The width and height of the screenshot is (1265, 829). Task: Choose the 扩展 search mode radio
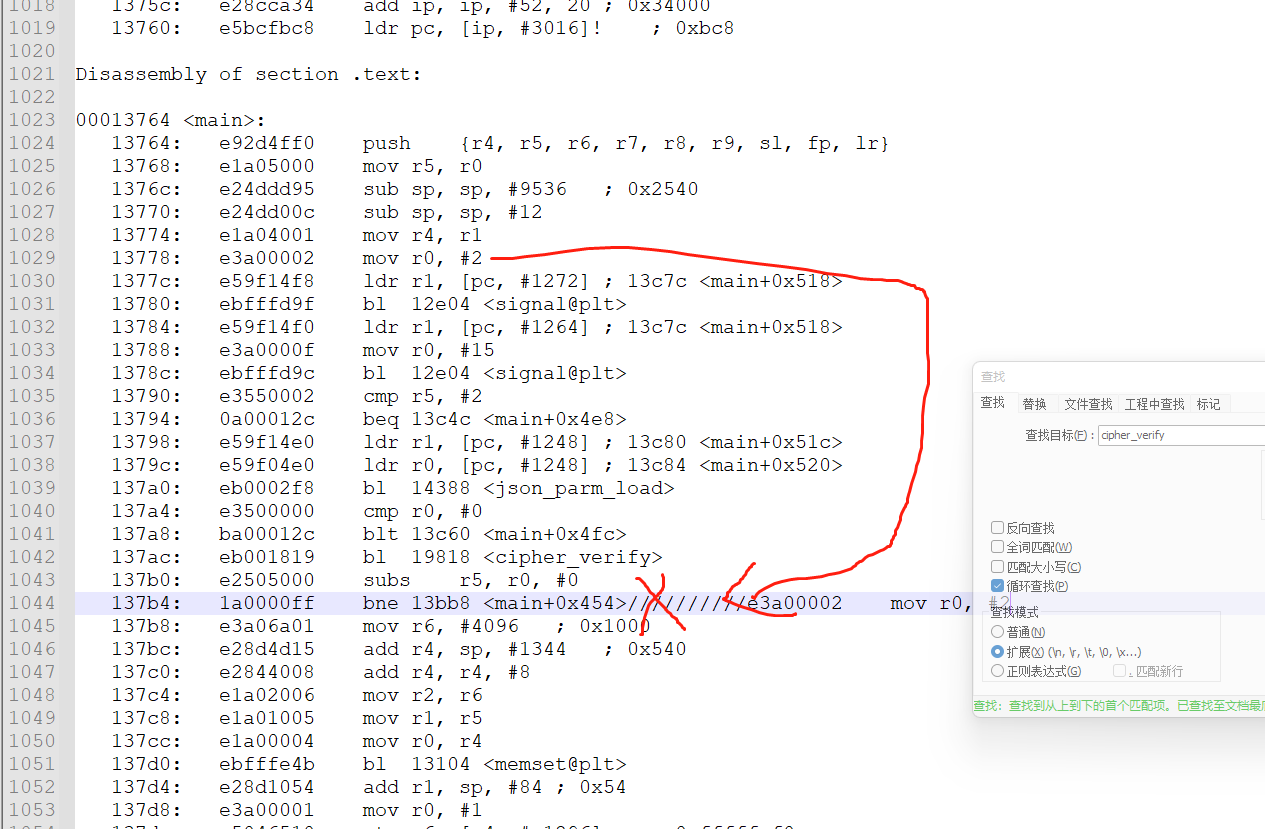click(997, 652)
